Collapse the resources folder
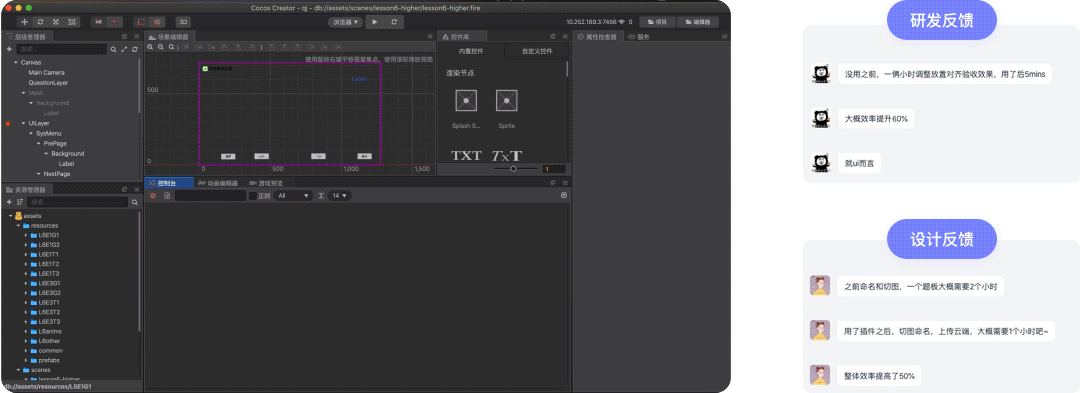 coord(18,226)
